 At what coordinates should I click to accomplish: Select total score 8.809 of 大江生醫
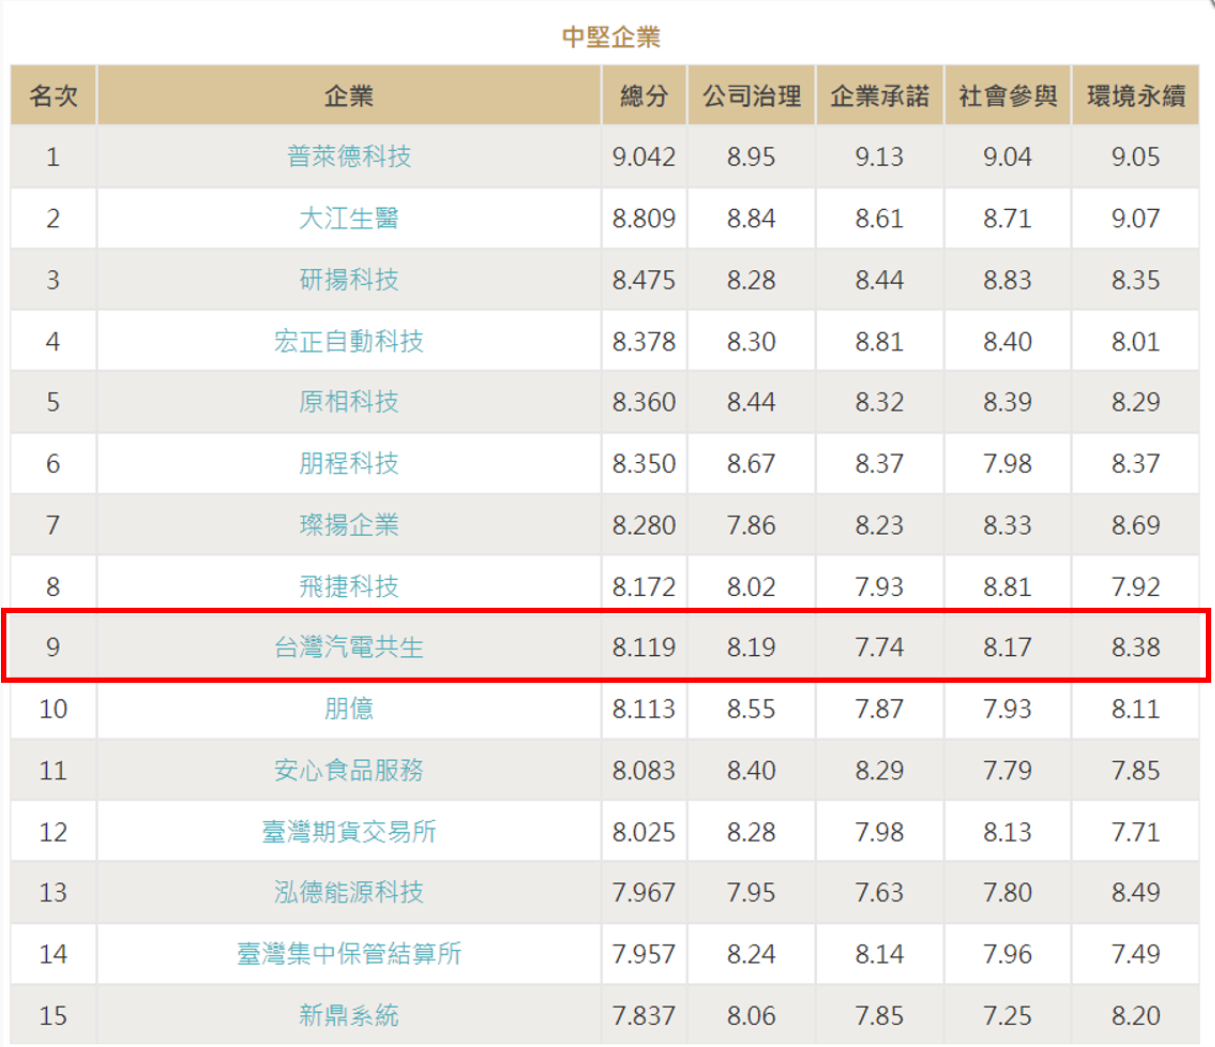tap(644, 218)
